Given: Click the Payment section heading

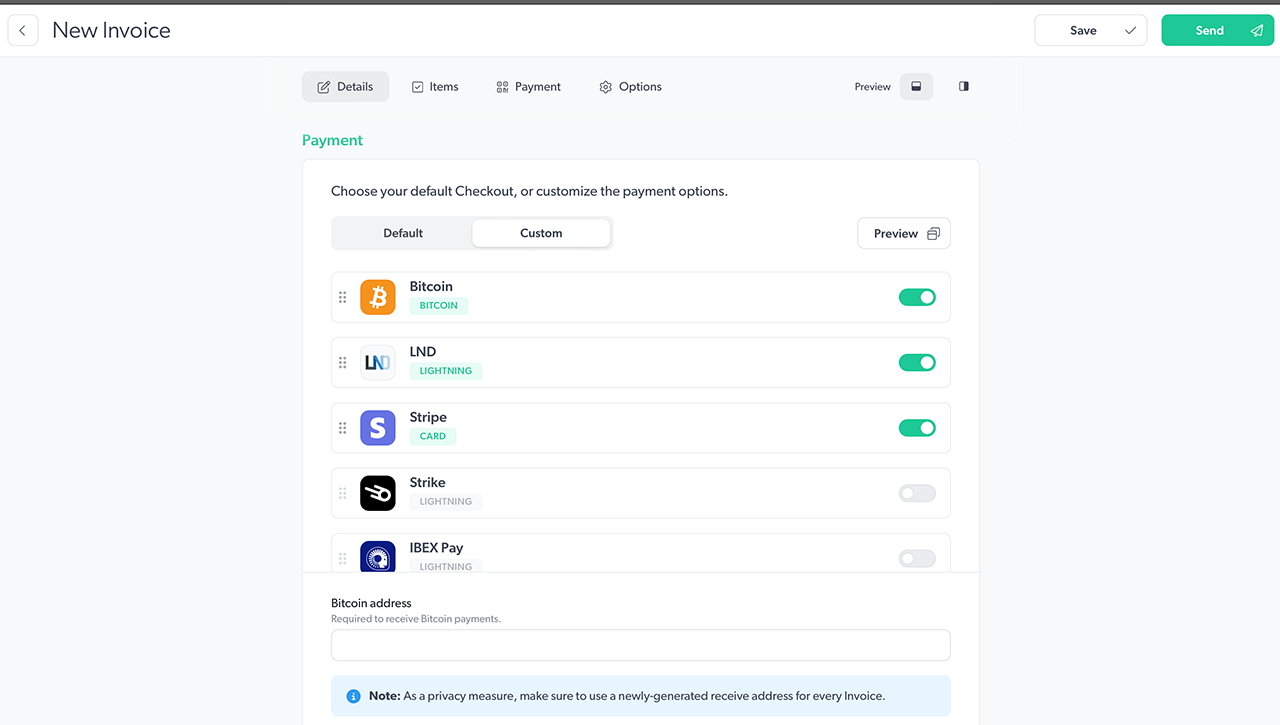Looking at the screenshot, I should [333, 140].
